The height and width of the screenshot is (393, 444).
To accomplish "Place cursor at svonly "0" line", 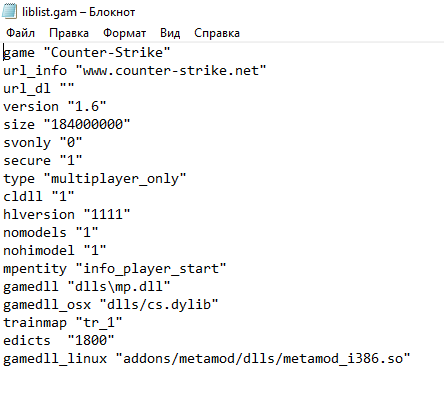I will (x=43, y=143).
